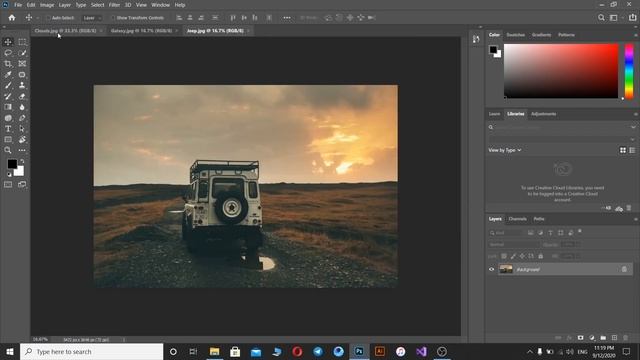
Task: Select the Crop tool
Action: click(x=8, y=64)
